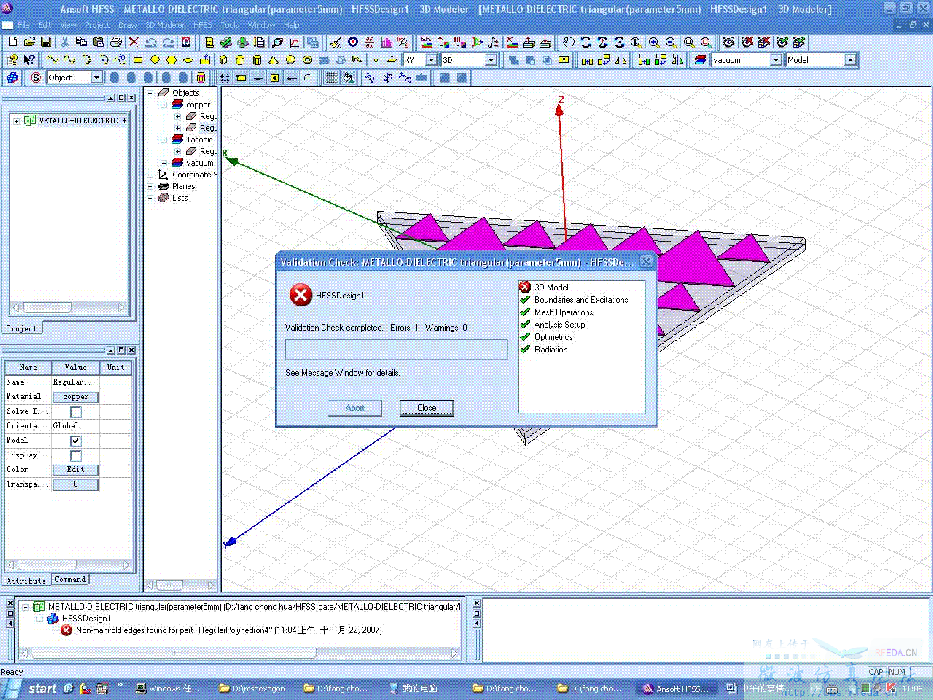Open the vacuum material dropdown
Screen dimensions: 933x700
[776, 60]
